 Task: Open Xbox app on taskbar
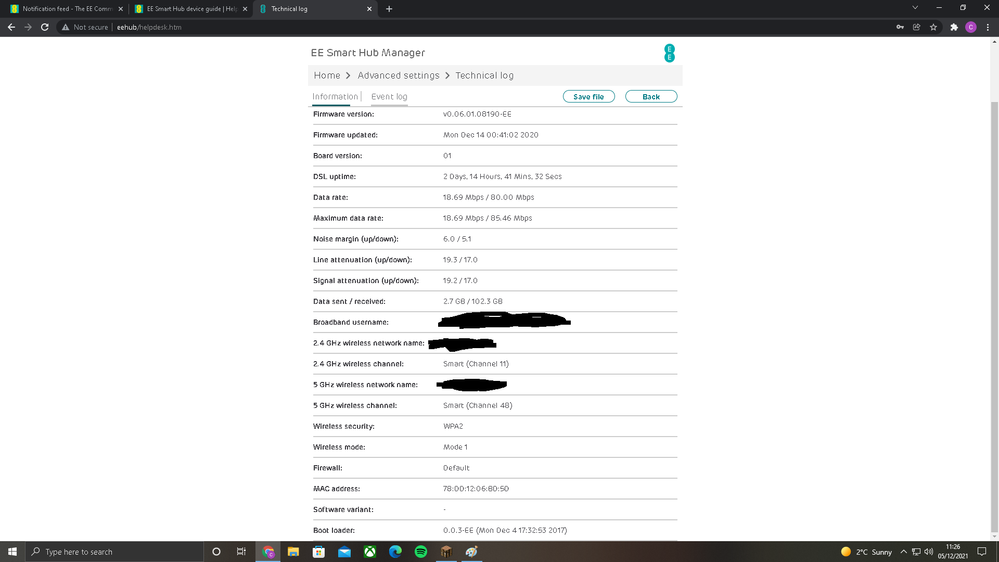point(370,552)
